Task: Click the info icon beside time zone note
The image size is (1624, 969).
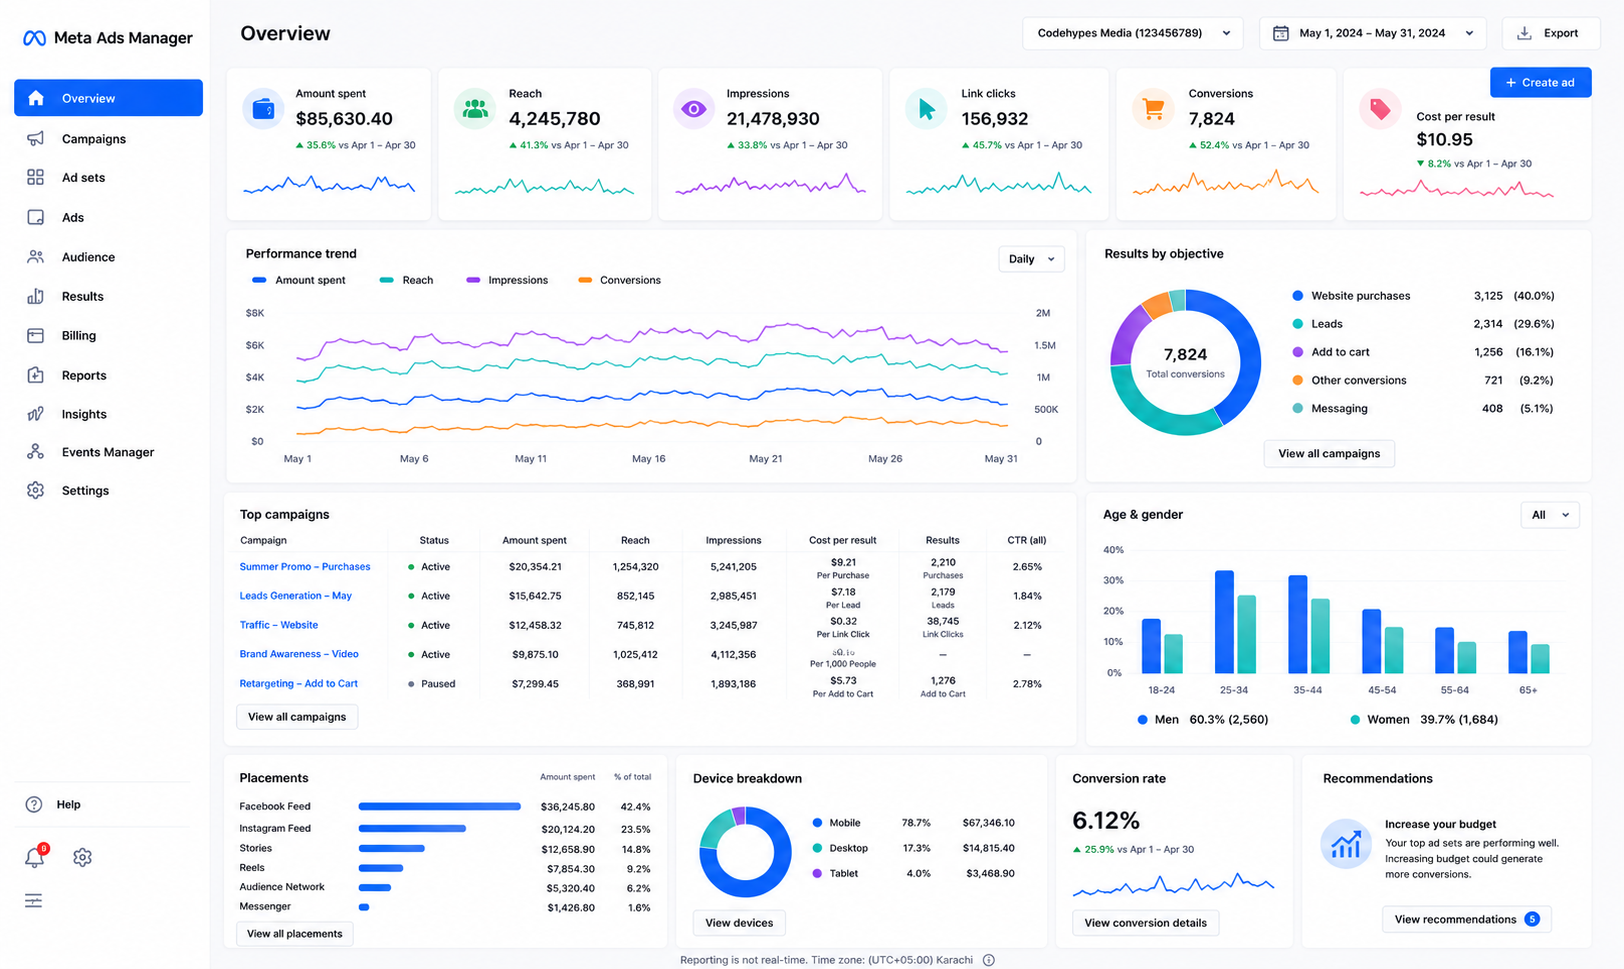Action: coord(988,960)
